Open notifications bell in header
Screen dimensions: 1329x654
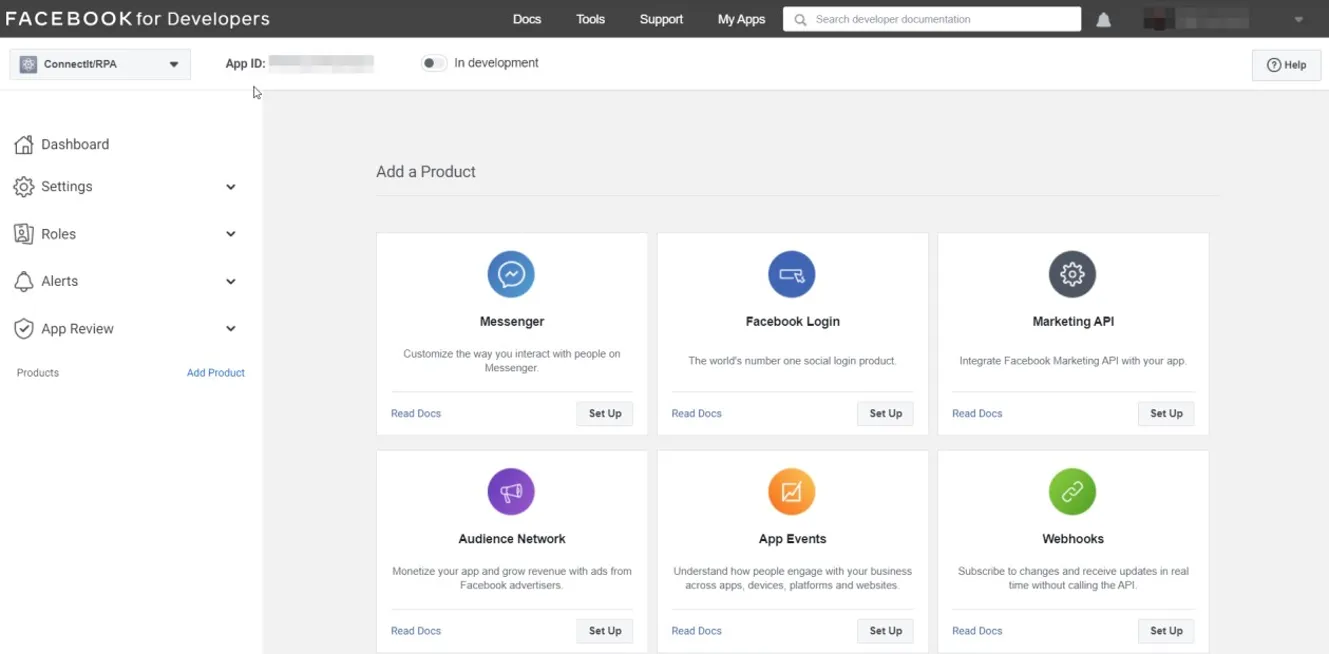coord(1103,20)
